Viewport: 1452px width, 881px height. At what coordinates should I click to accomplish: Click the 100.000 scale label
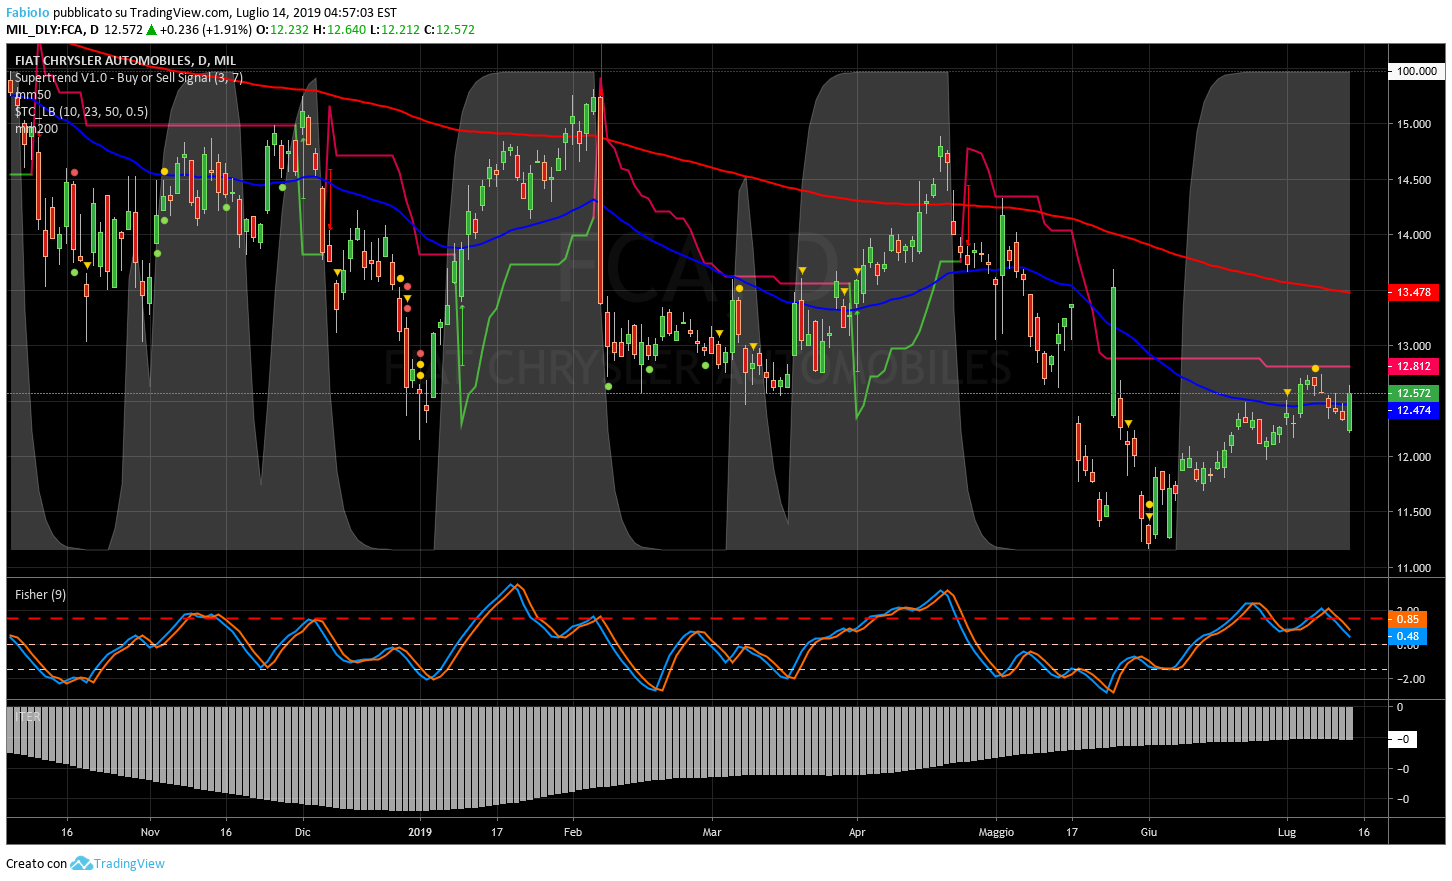(1416, 71)
